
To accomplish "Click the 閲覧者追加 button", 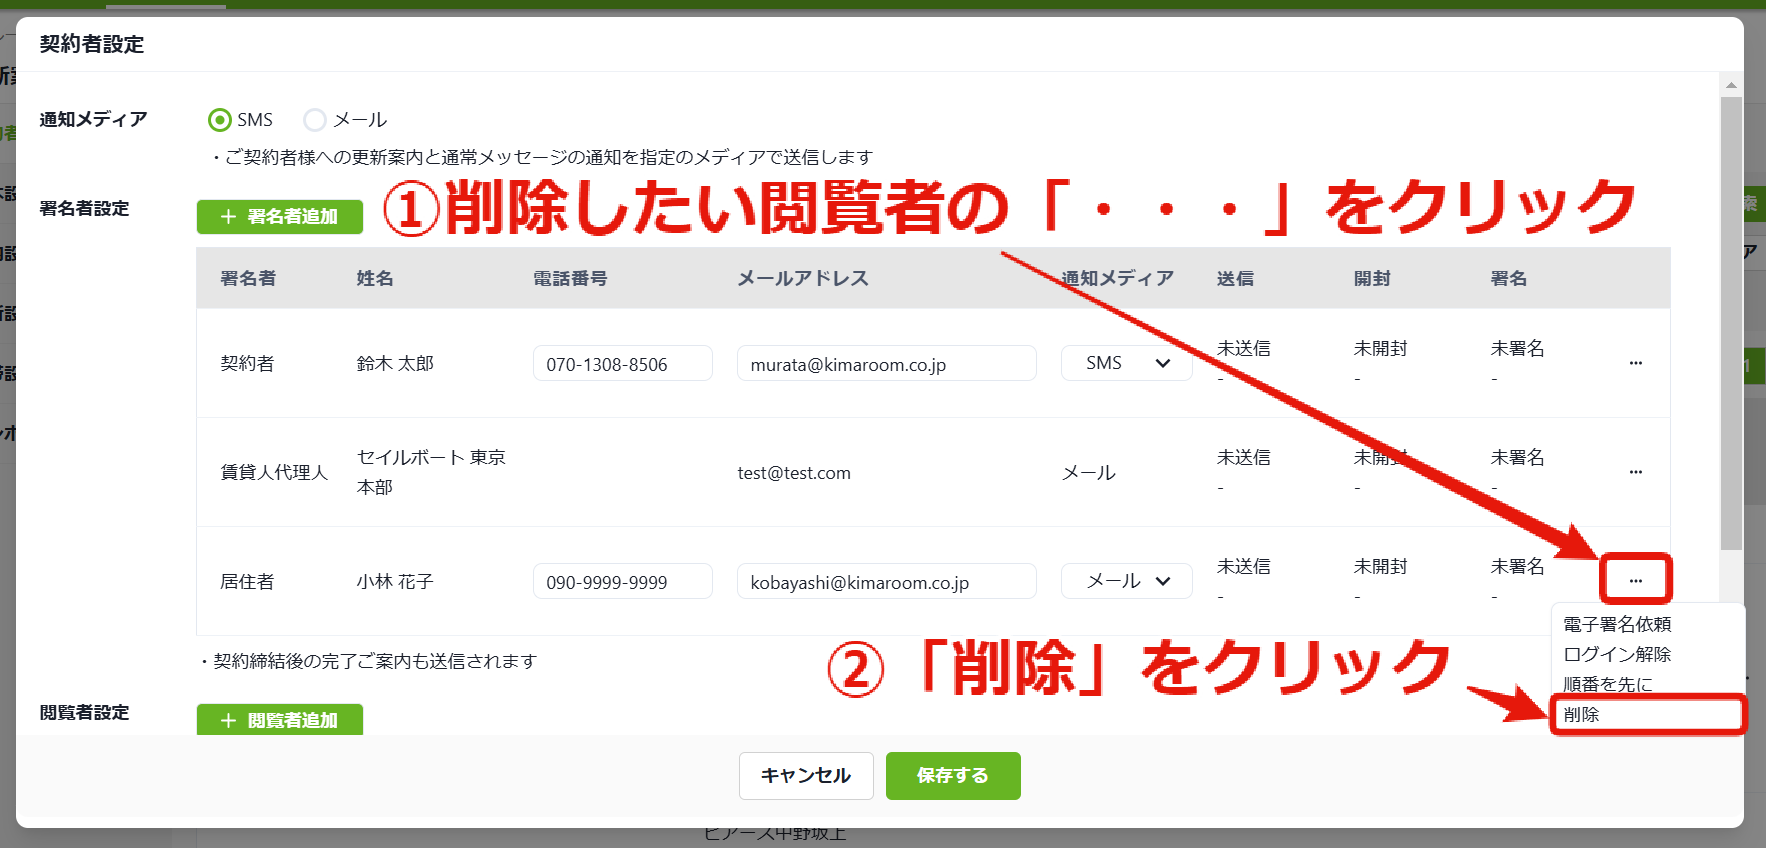I will coord(280,720).
